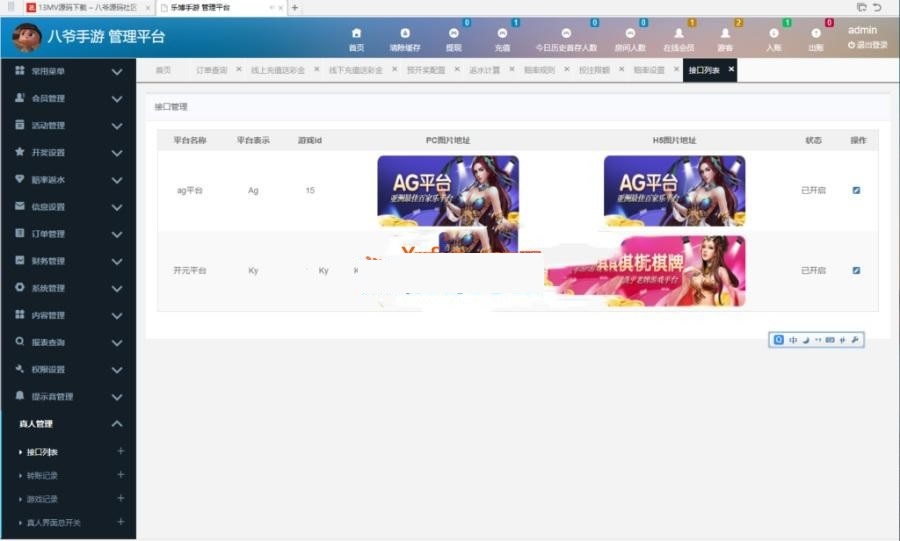Click the 清除缓存 clear cache icon
This screenshot has width=900, height=541.
(x=404, y=35)
